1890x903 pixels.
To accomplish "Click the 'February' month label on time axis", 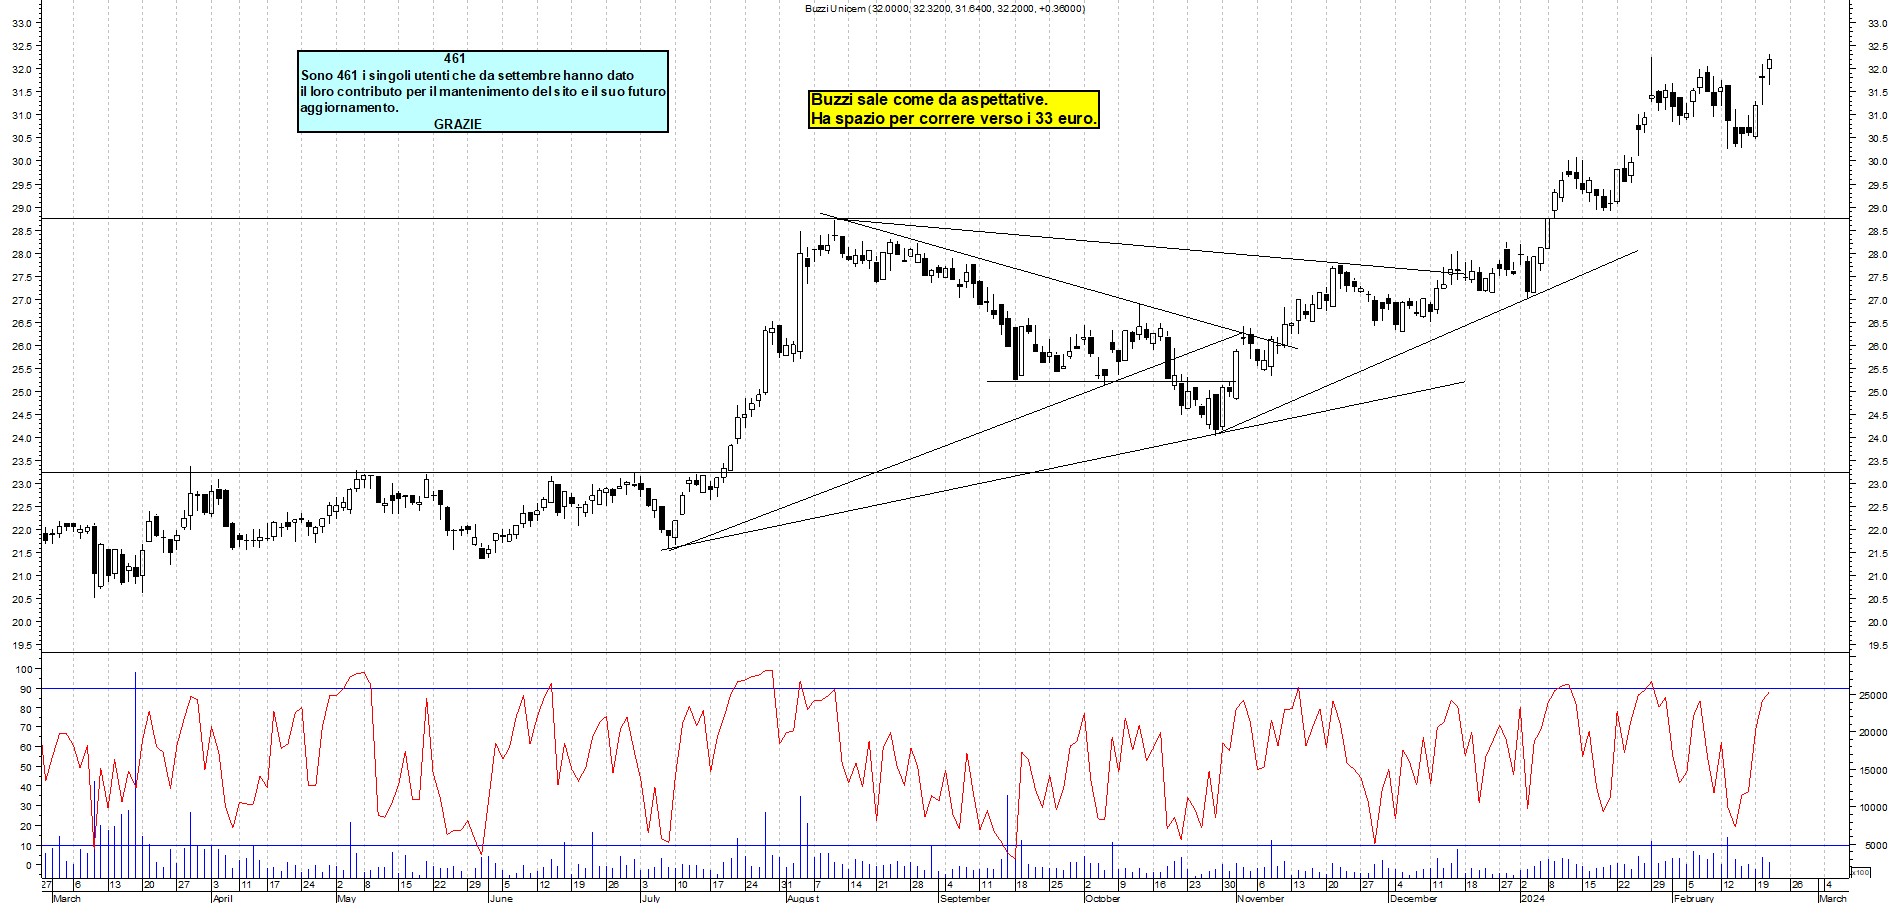I will (x=1694, y=898).
